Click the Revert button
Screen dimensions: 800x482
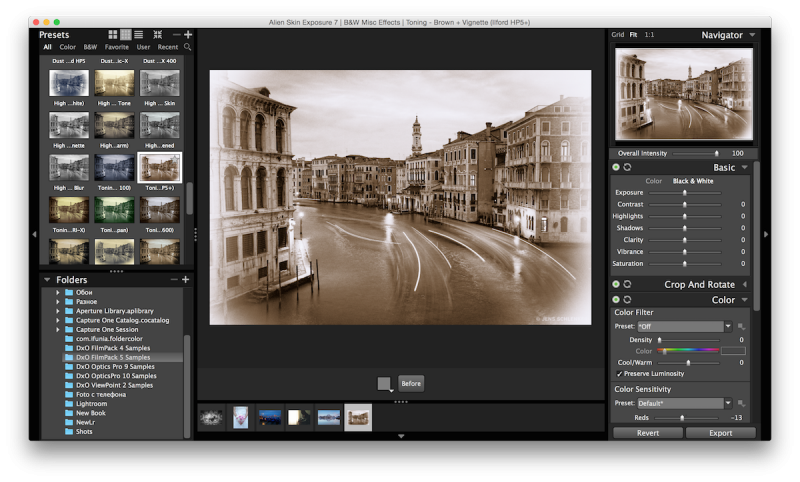point(647,433)
